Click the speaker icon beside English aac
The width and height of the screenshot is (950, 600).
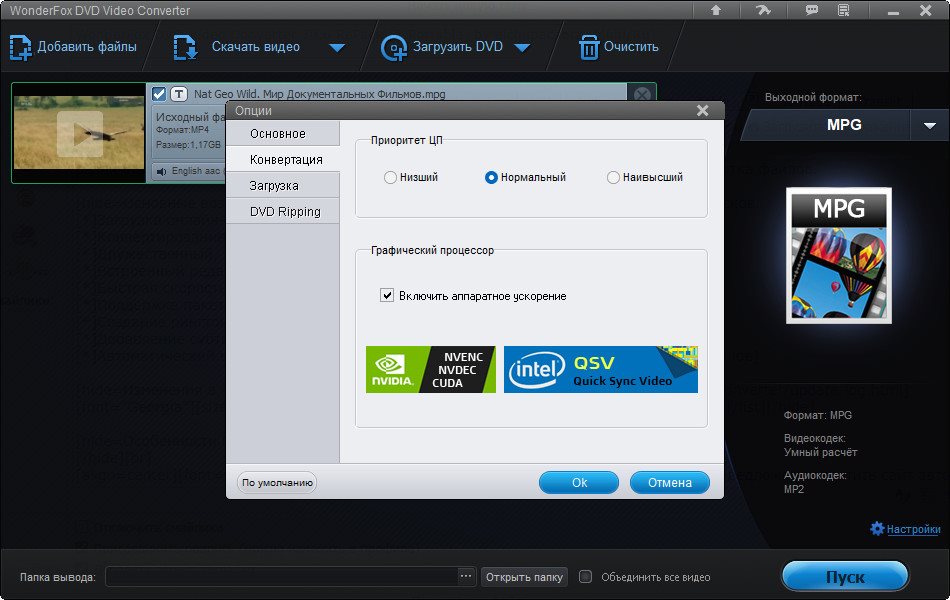pos(161,172)
